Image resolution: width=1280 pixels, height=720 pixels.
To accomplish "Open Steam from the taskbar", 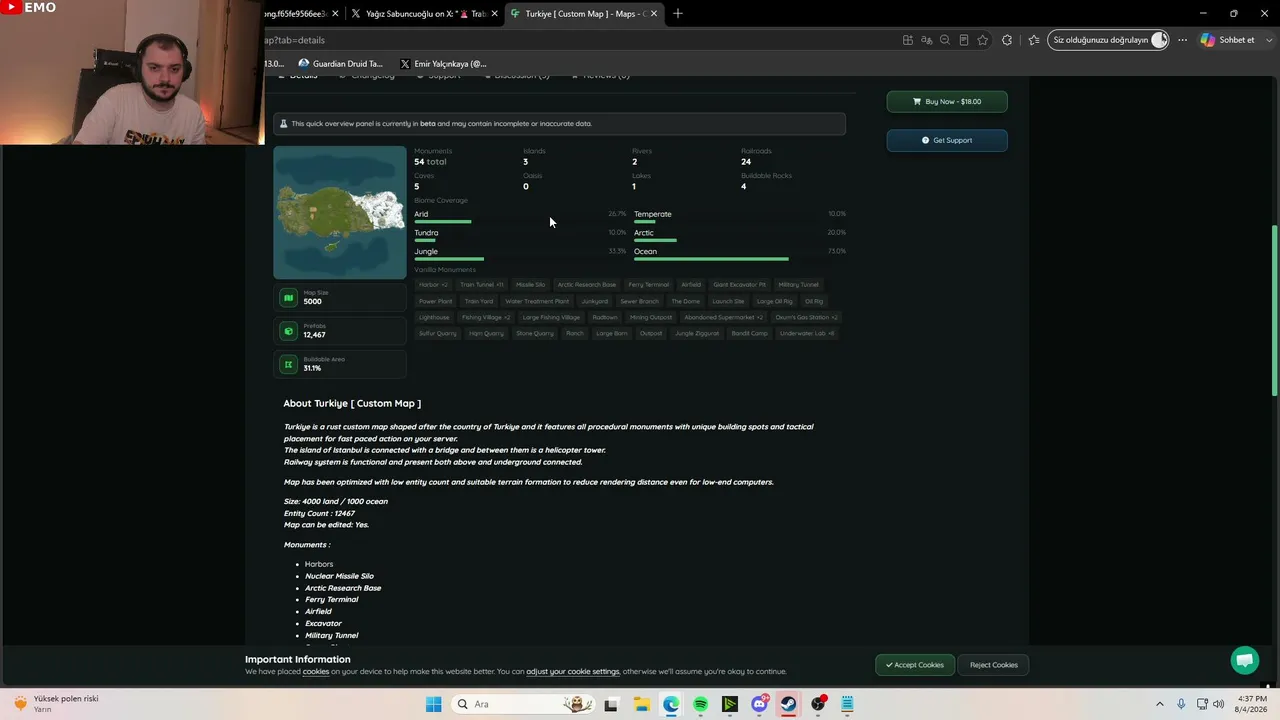I will [x=789, y=704].
